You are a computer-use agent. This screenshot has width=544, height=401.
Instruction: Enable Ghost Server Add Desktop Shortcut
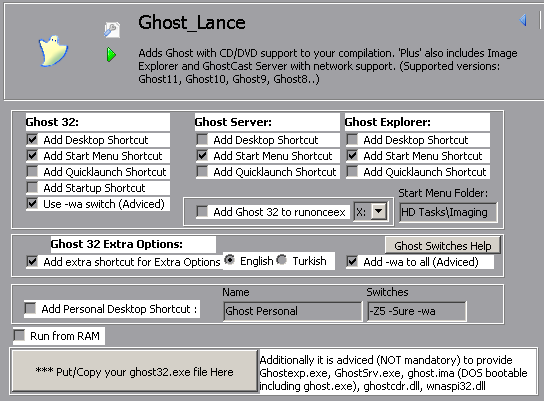pos(202,140)
